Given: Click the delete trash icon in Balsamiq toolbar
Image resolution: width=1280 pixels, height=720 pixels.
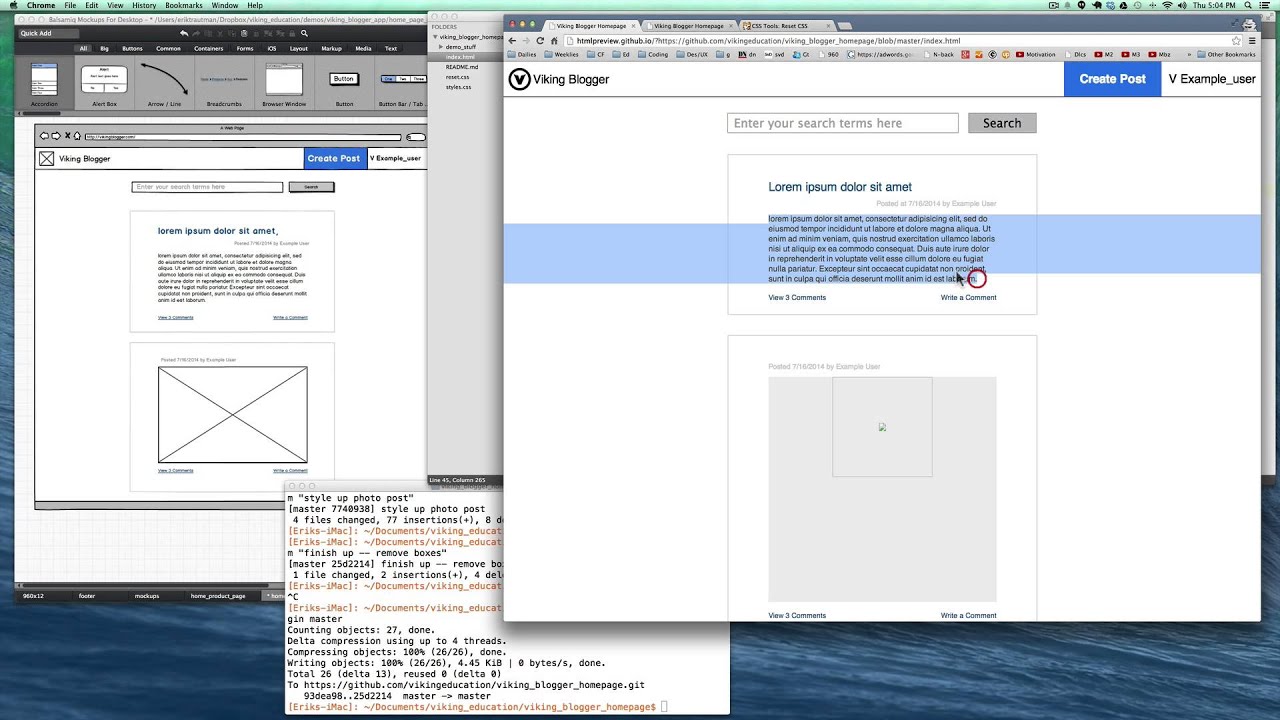Looking at the screenshot, I should pos(258,33).
